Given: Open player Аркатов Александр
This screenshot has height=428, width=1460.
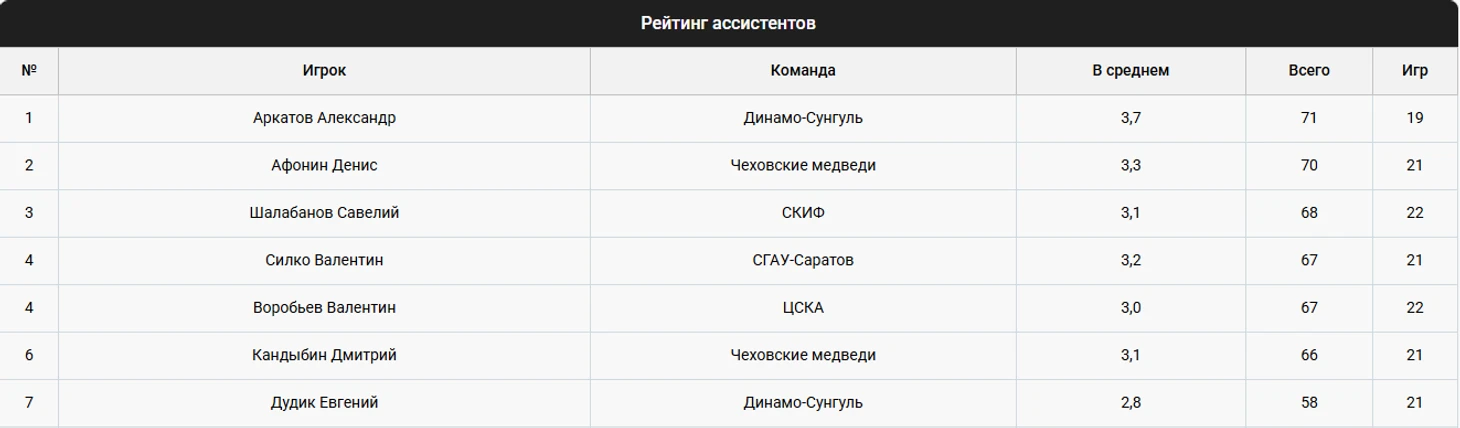Looking at the screenshot, I should coord(324,118).
